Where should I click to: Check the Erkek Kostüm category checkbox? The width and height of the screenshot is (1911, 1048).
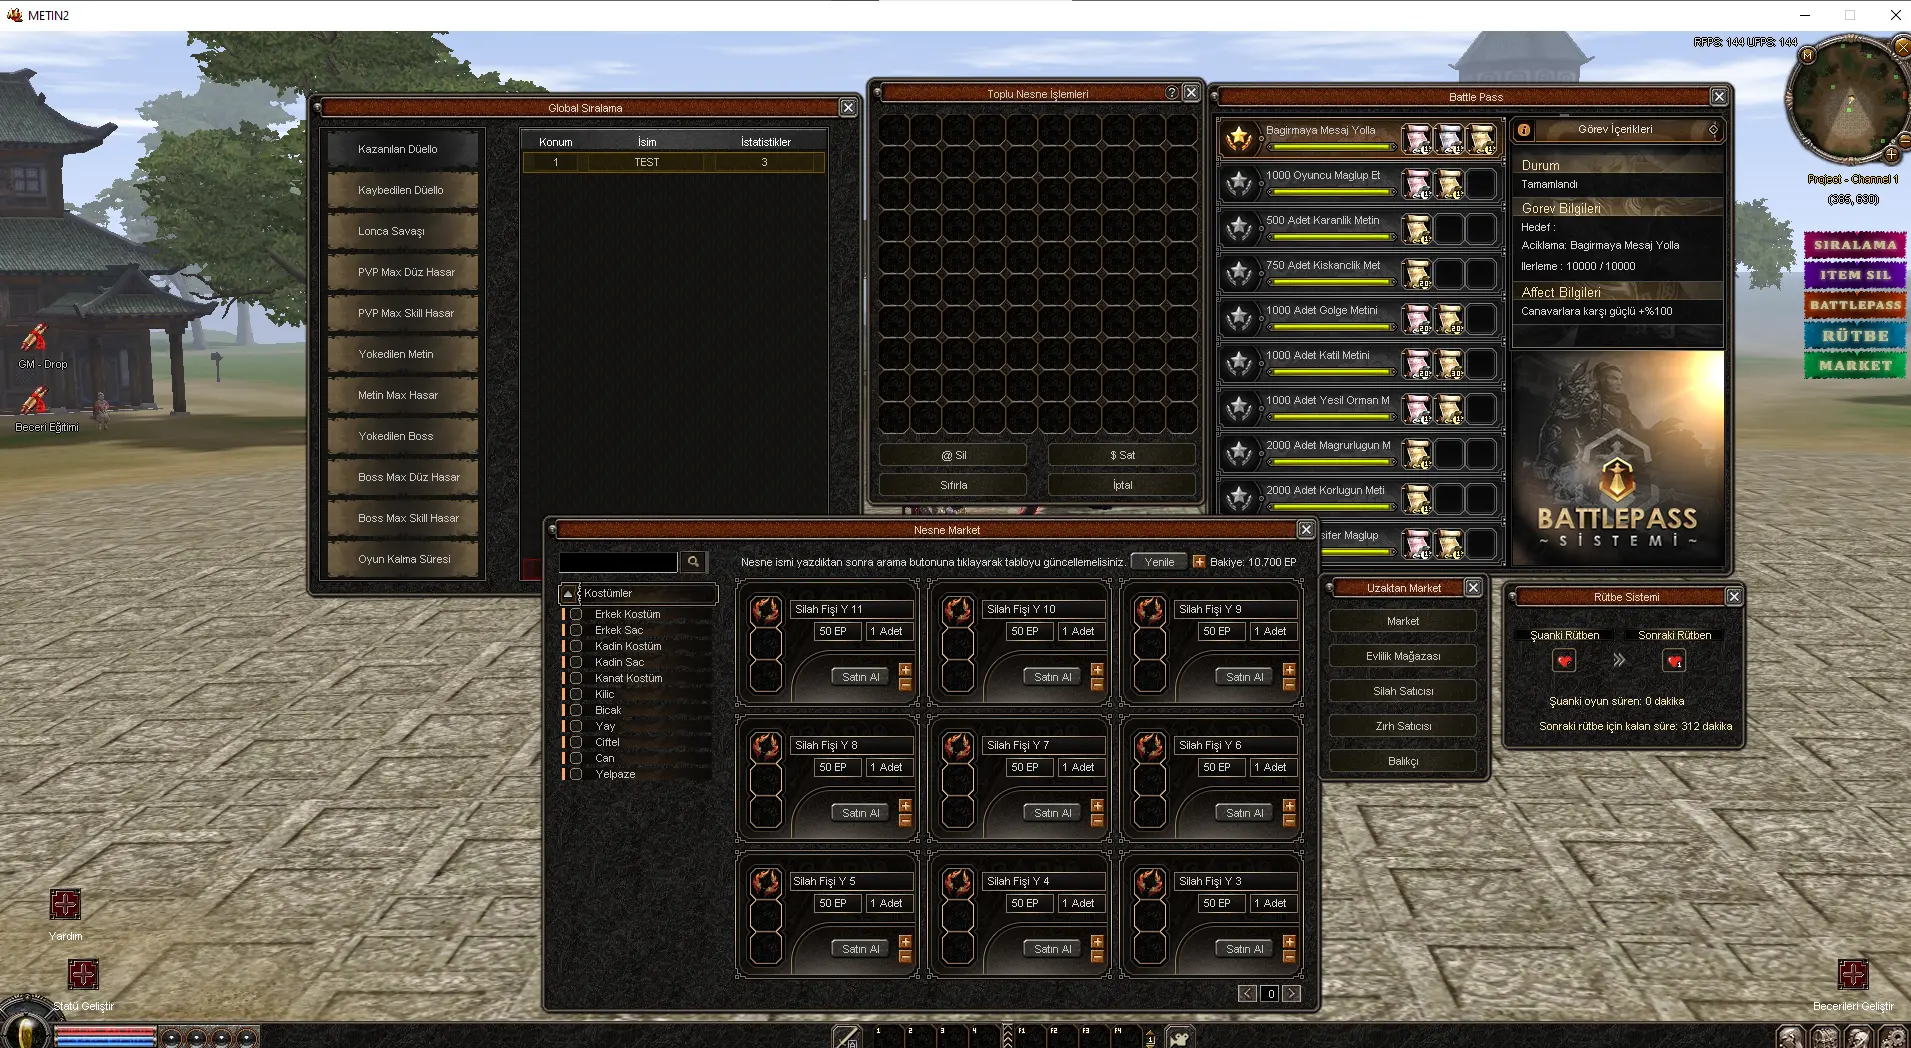coord(576,614)
